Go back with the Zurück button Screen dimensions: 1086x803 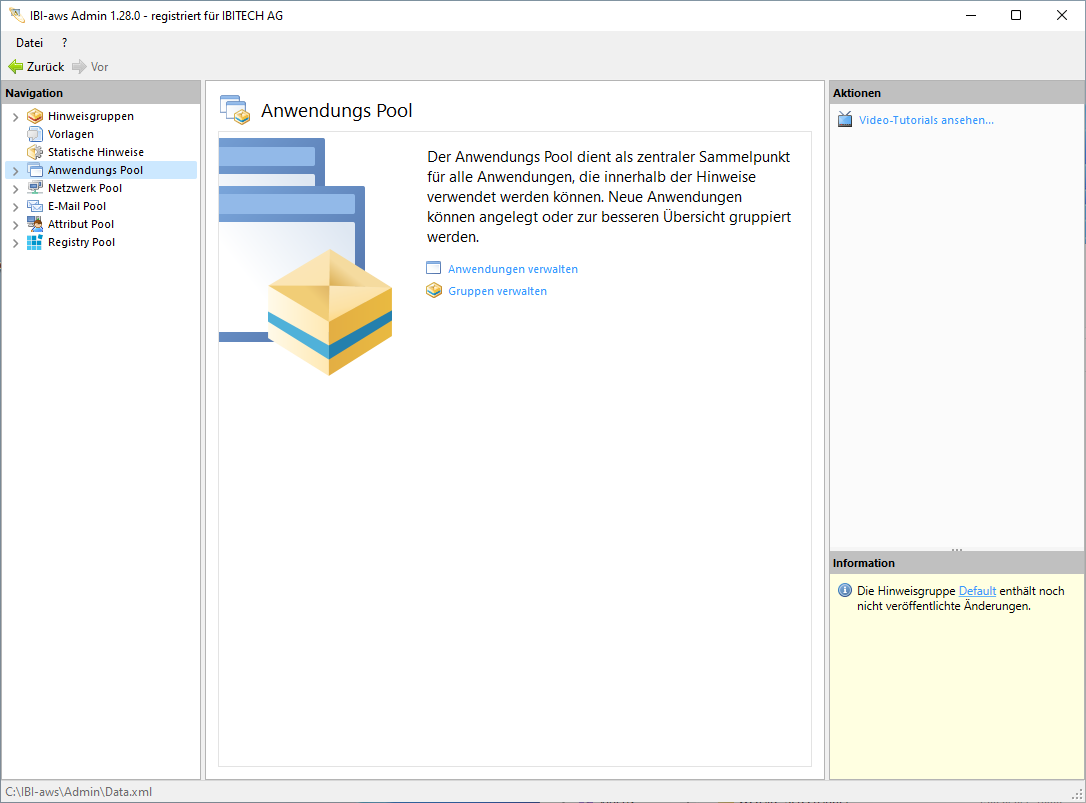click(x=36, y=67)
